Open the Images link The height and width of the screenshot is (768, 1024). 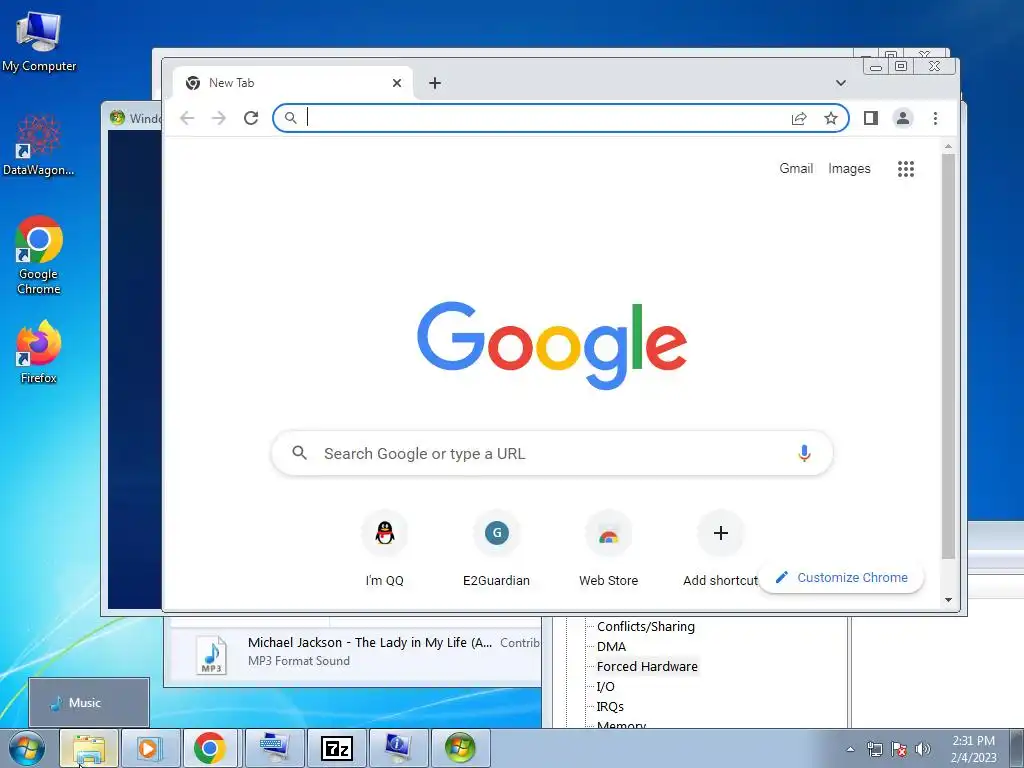coord(849,168)
